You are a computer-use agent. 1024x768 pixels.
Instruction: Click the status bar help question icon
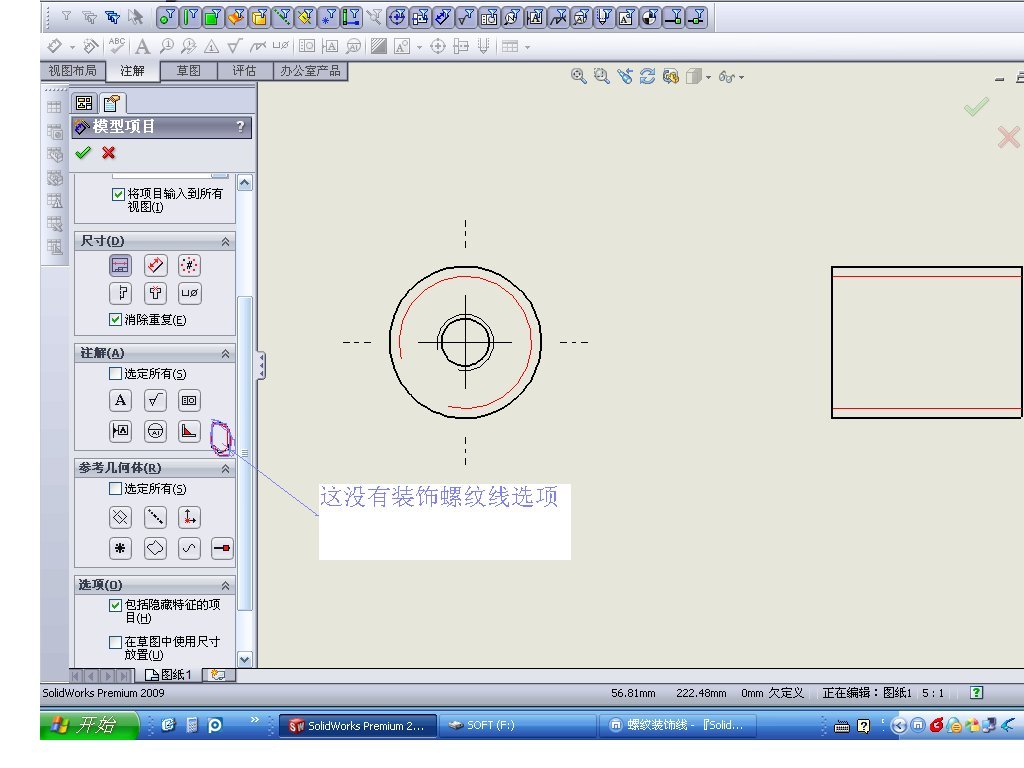(976, 693)
